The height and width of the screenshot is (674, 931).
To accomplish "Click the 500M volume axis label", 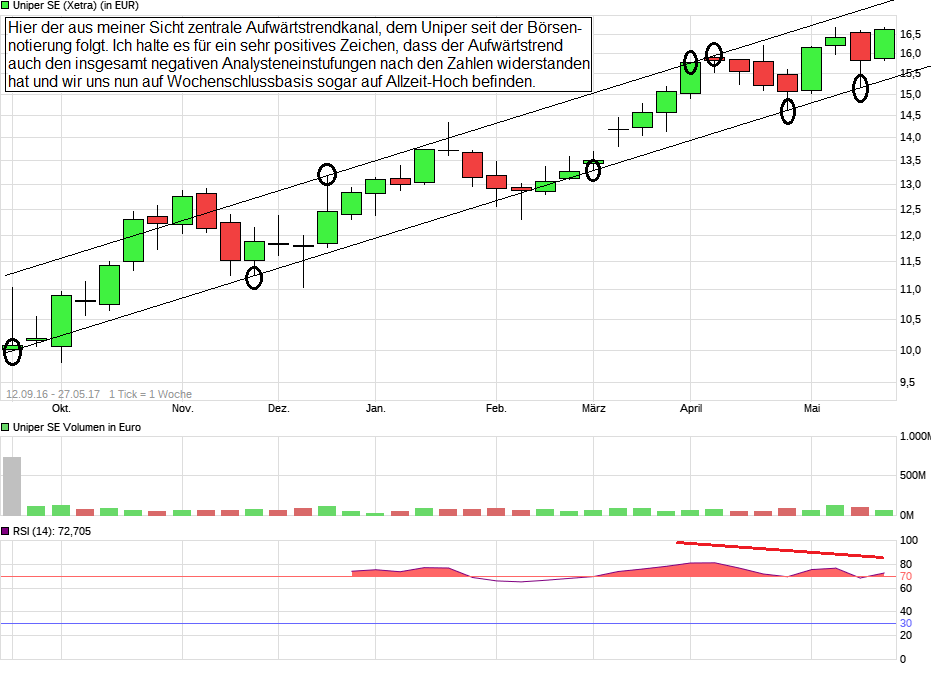I will click(913, 475).
